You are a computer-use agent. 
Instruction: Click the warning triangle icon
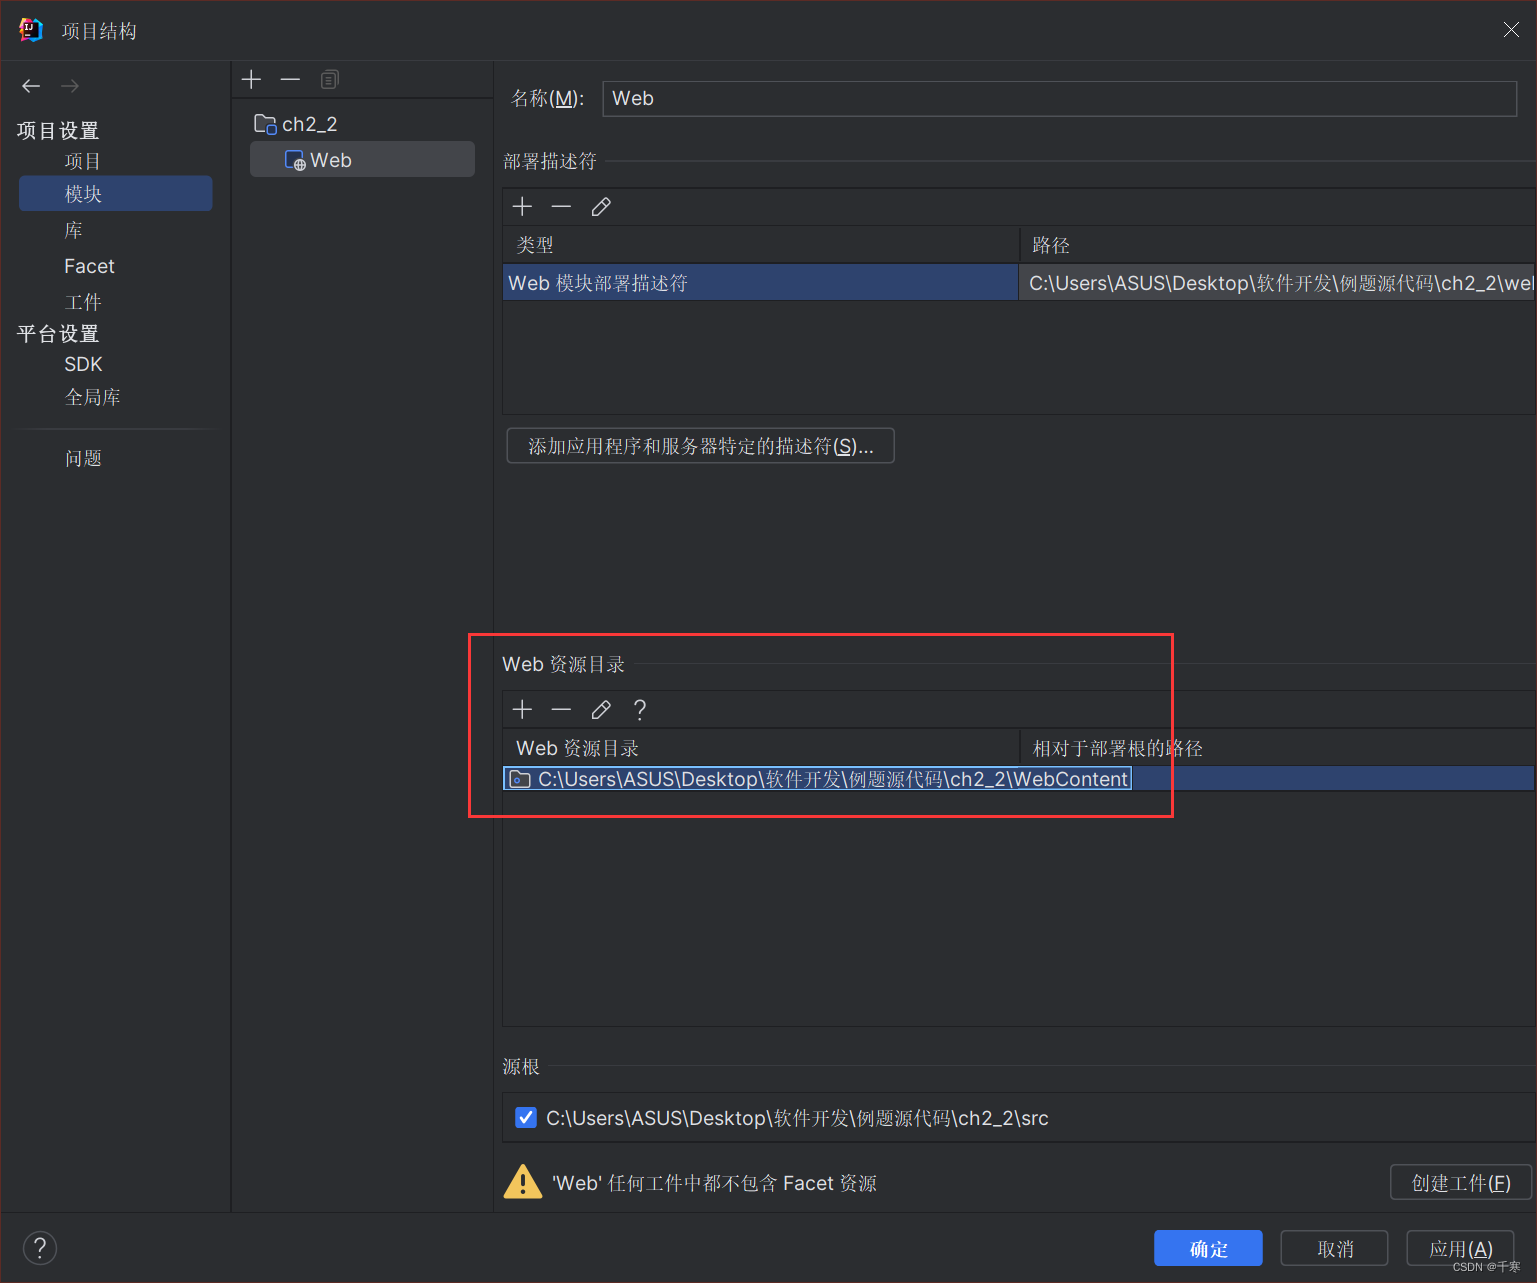click(x=523, y=1182)
